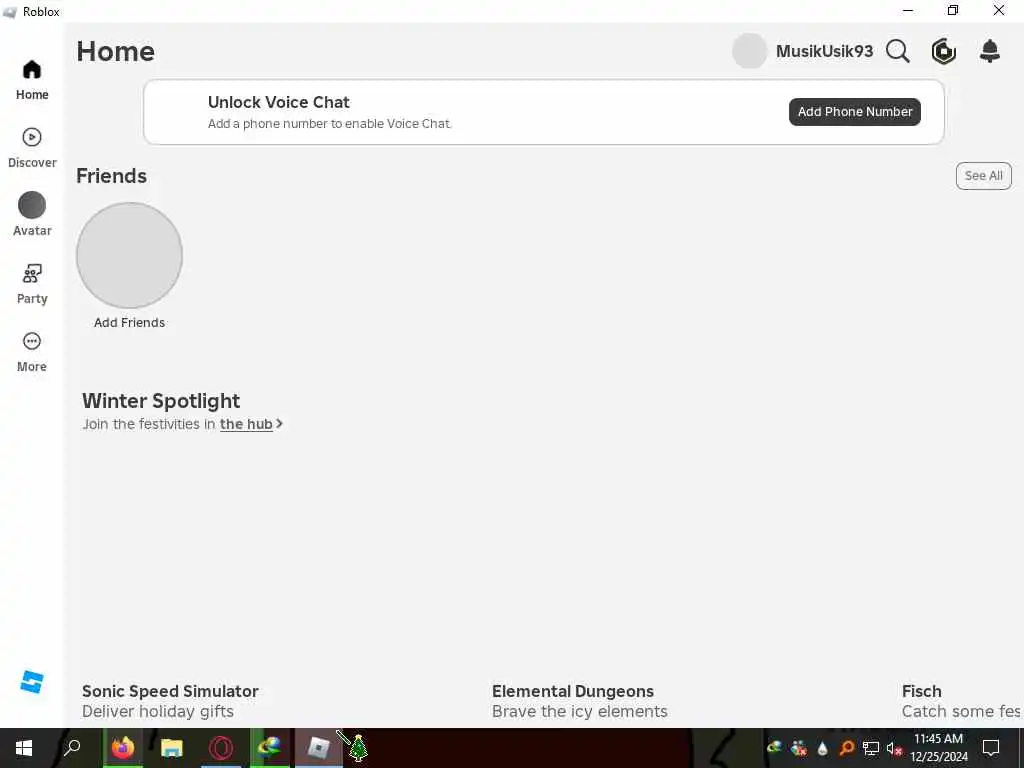Open the Windows Start menu
This screenshot has width=1024, height=768.
tap(24, 748)
